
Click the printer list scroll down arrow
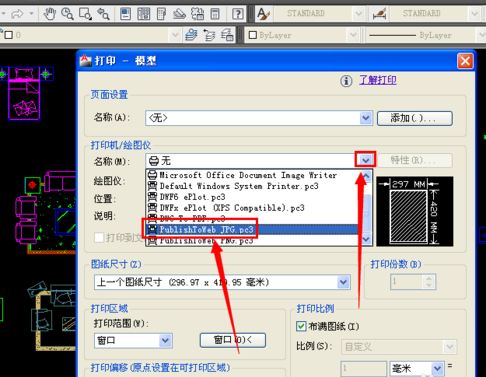pos(366,239)
